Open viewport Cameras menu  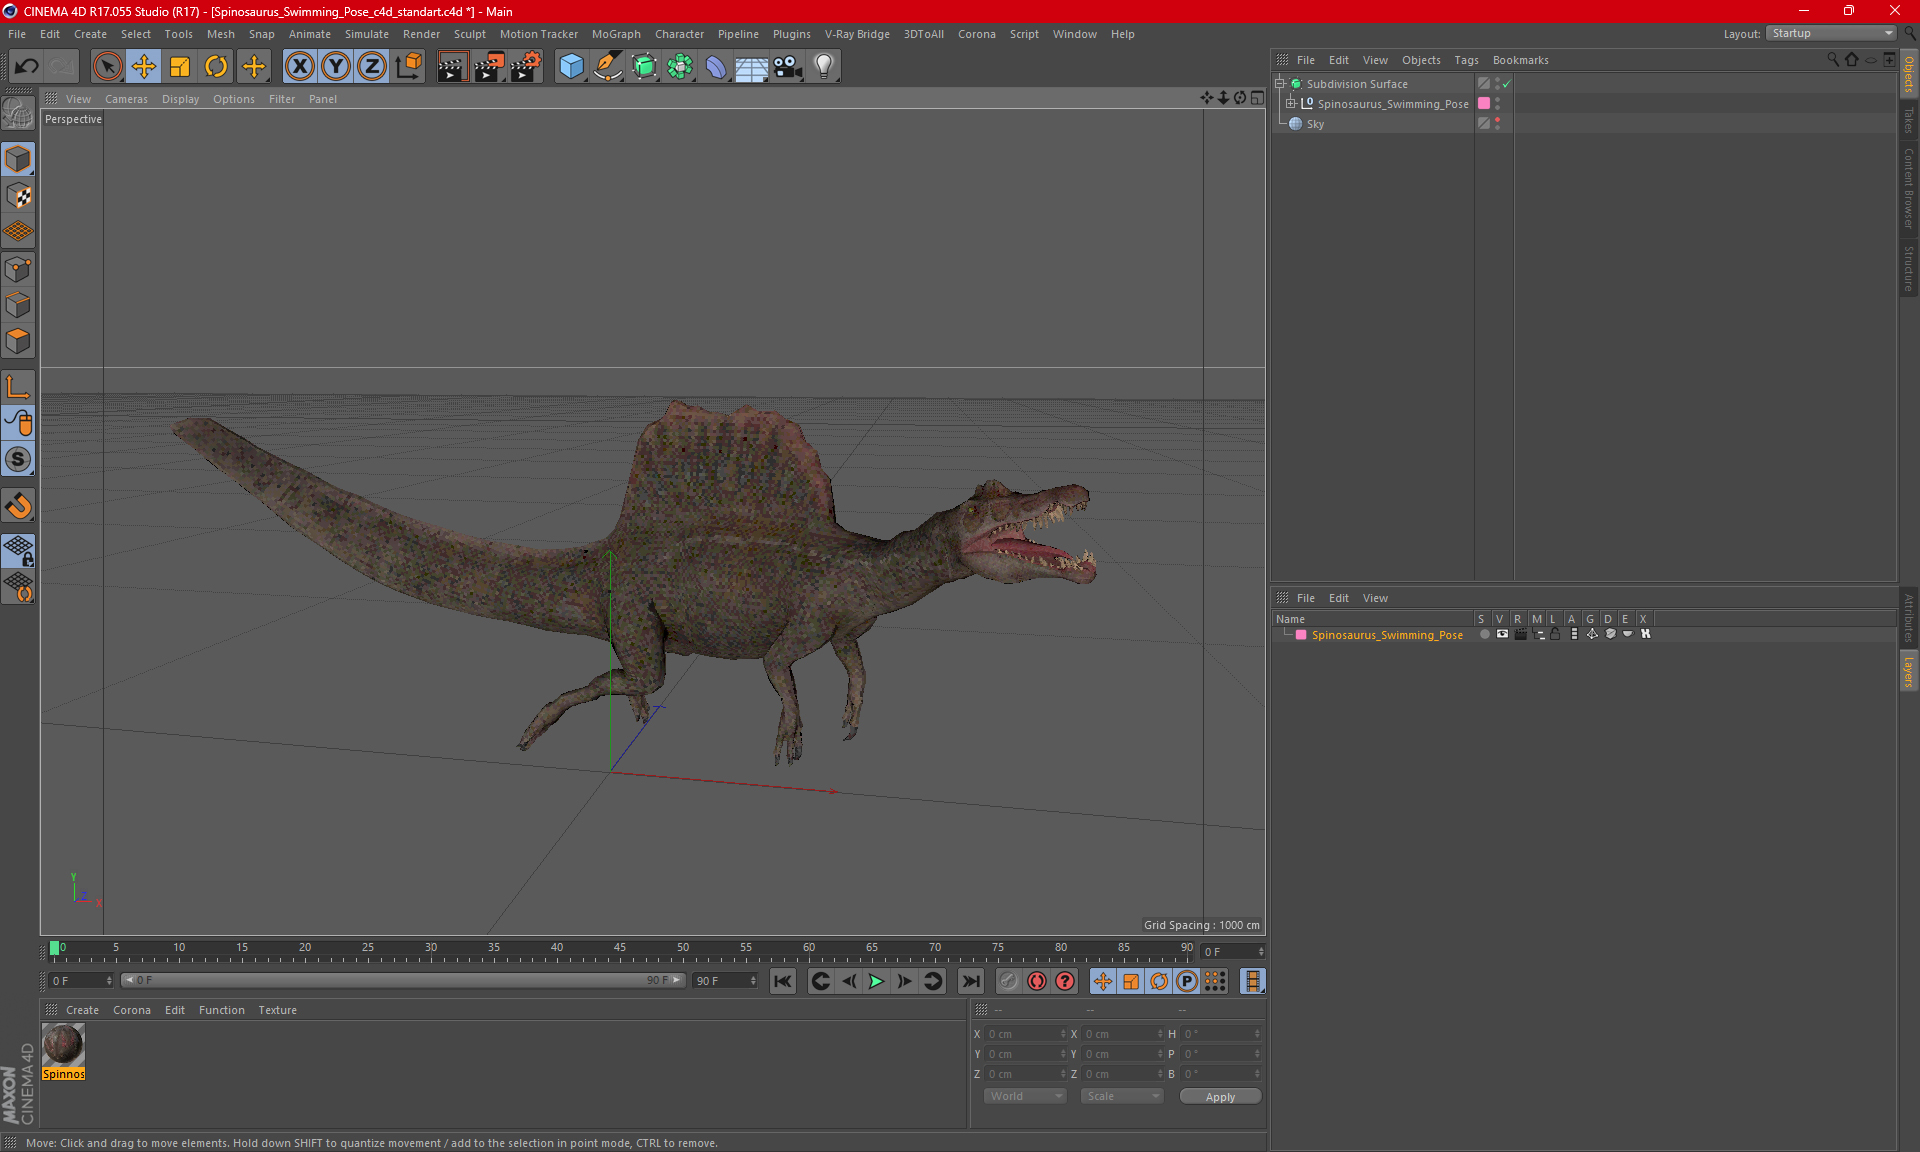126,99
